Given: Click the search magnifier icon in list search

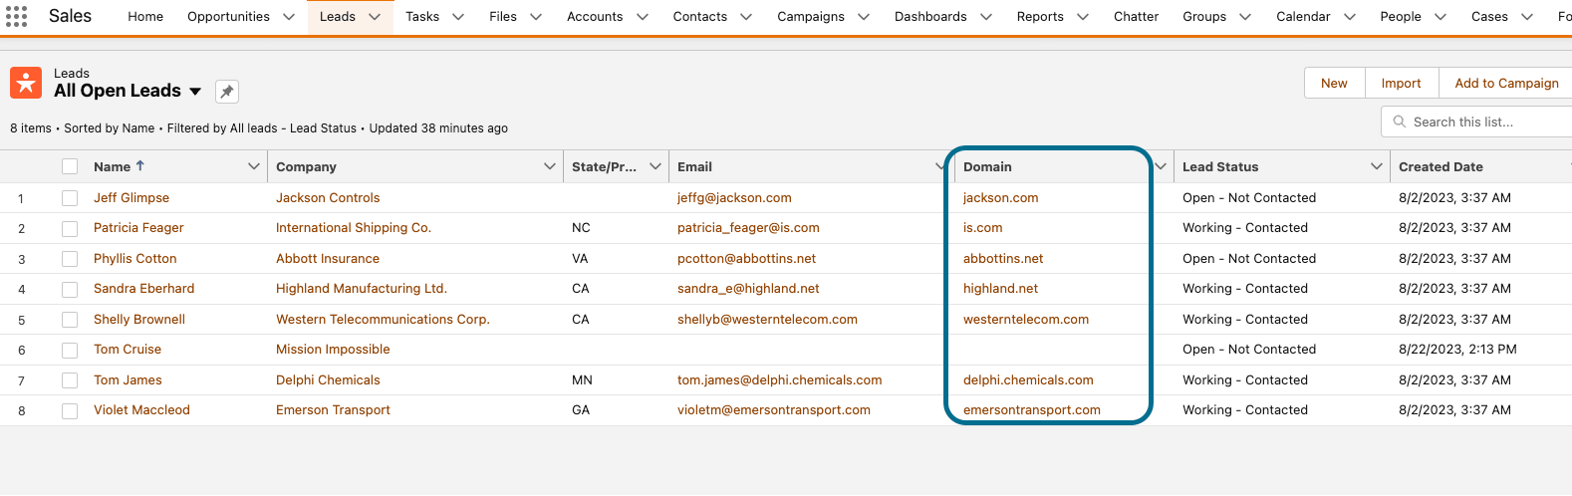Looking at the screenshot, I should [1398, 122].
